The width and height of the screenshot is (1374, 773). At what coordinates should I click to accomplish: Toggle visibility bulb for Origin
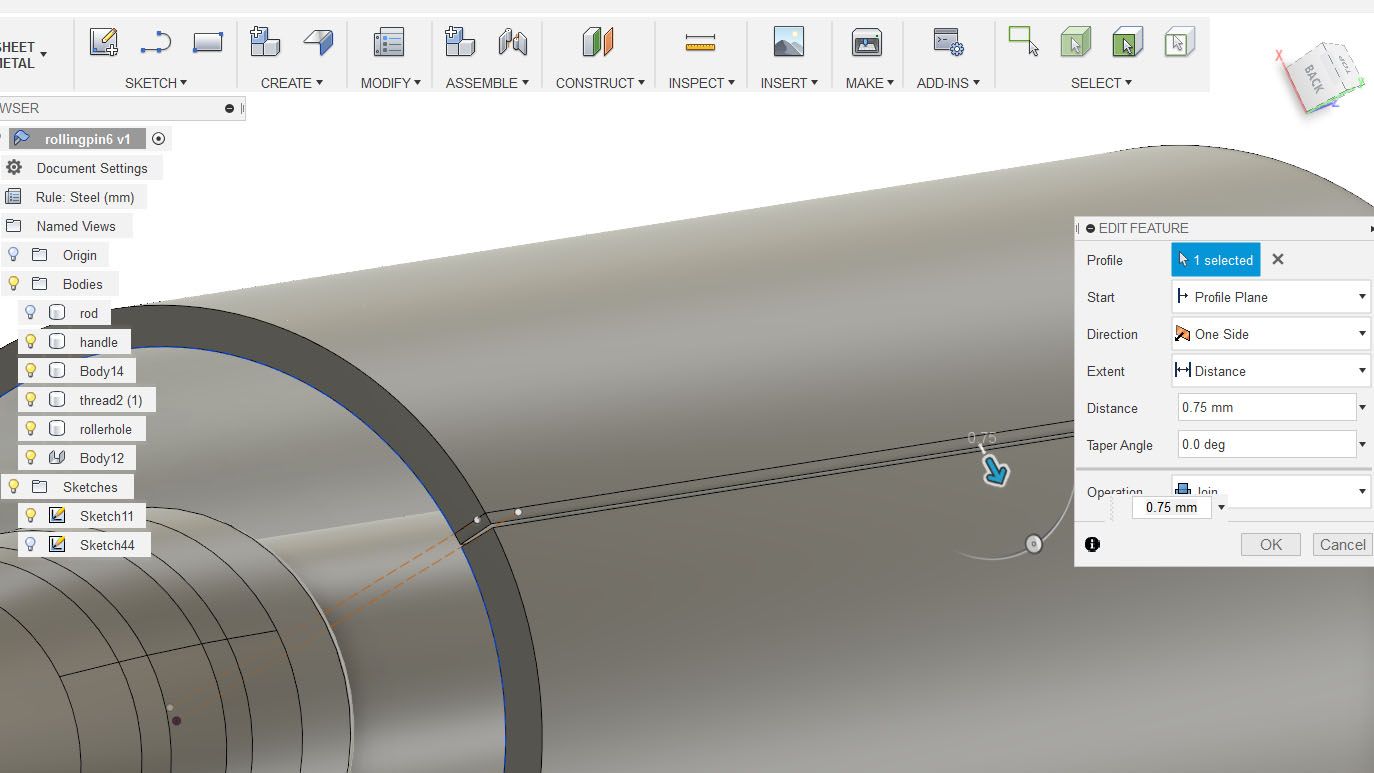(x=14, y=255)
